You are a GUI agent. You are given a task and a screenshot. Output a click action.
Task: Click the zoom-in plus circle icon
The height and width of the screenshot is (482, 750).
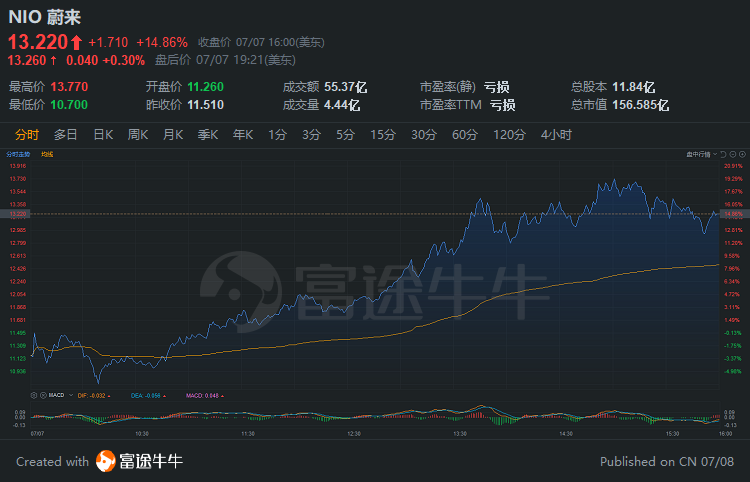[742, 154]
